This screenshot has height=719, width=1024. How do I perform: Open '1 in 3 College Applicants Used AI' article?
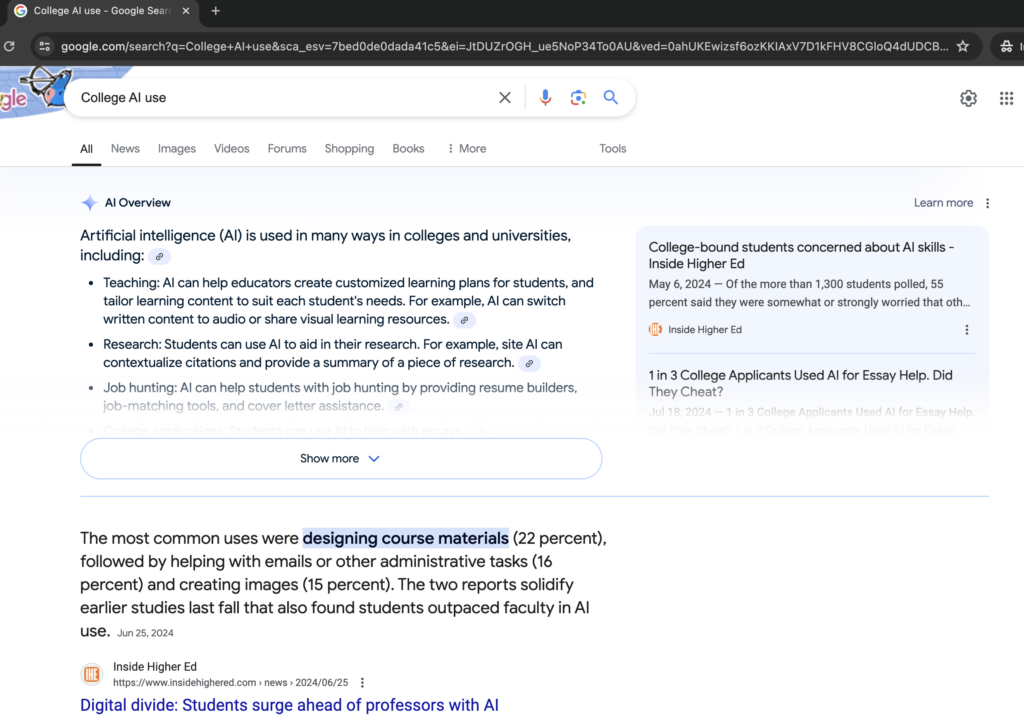pos(800,383)
